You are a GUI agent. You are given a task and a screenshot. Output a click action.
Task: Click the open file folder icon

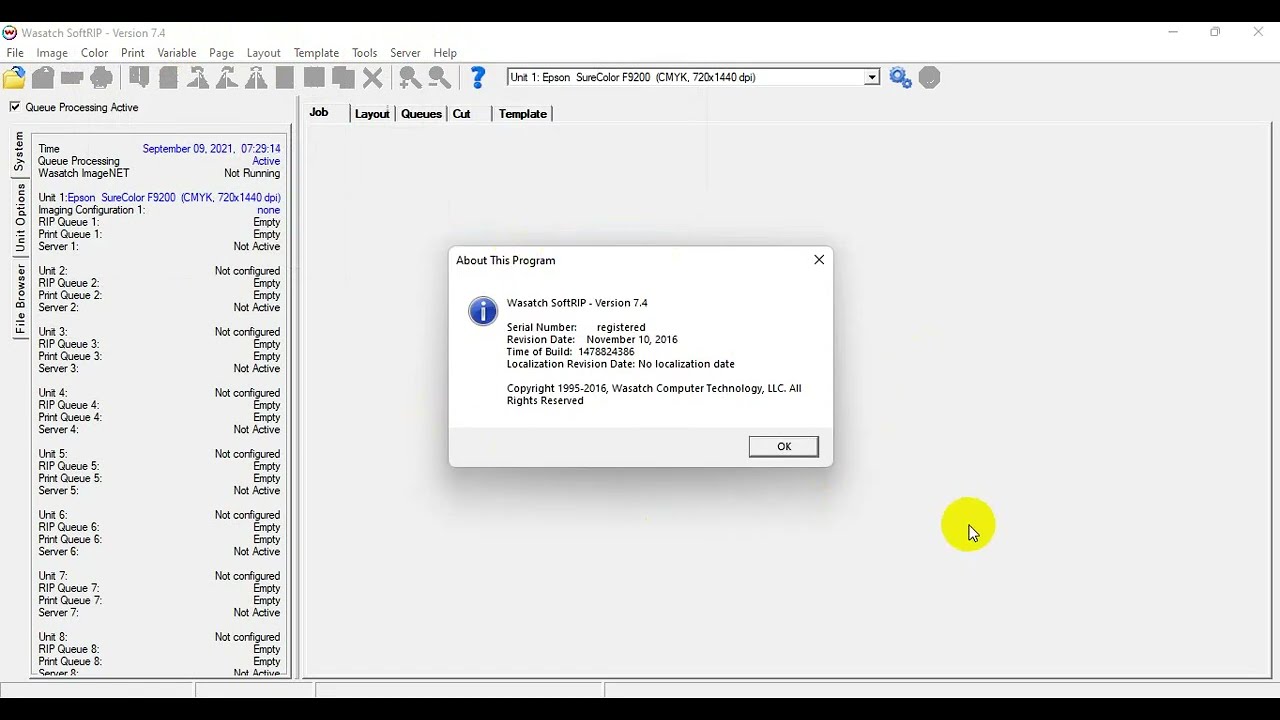tap(14, 78)
